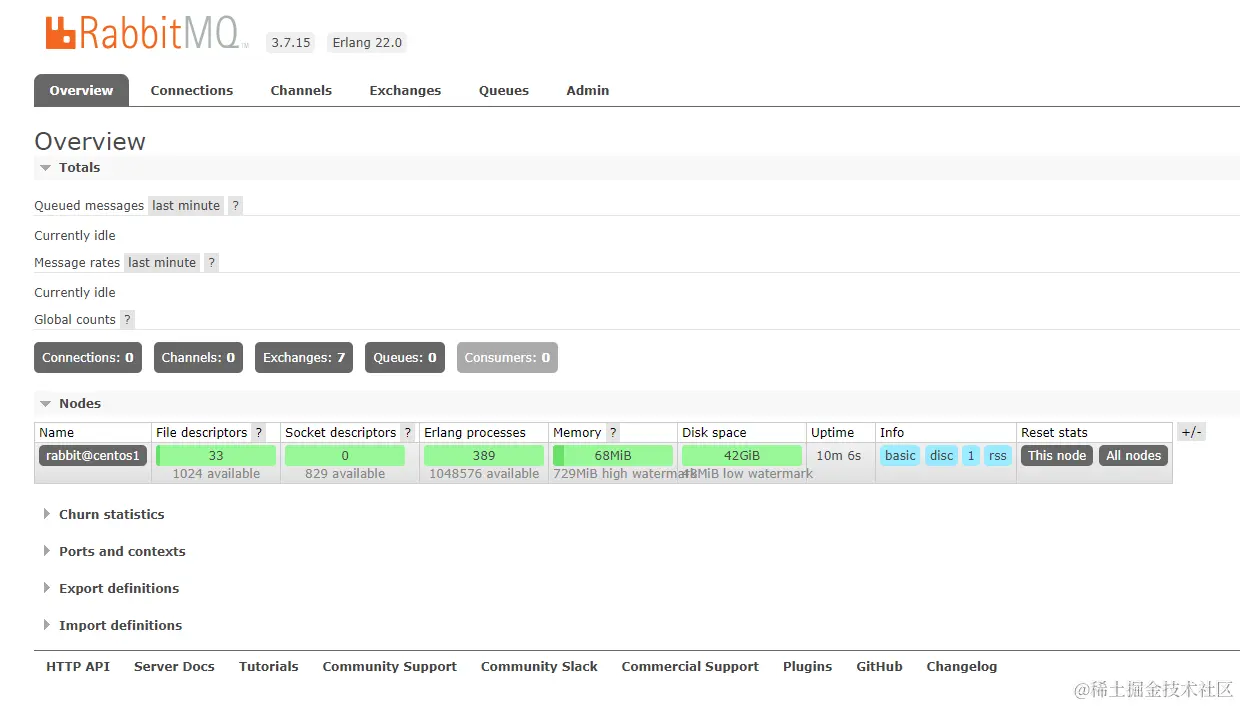Click the Consumers: 0 count button

507,358
